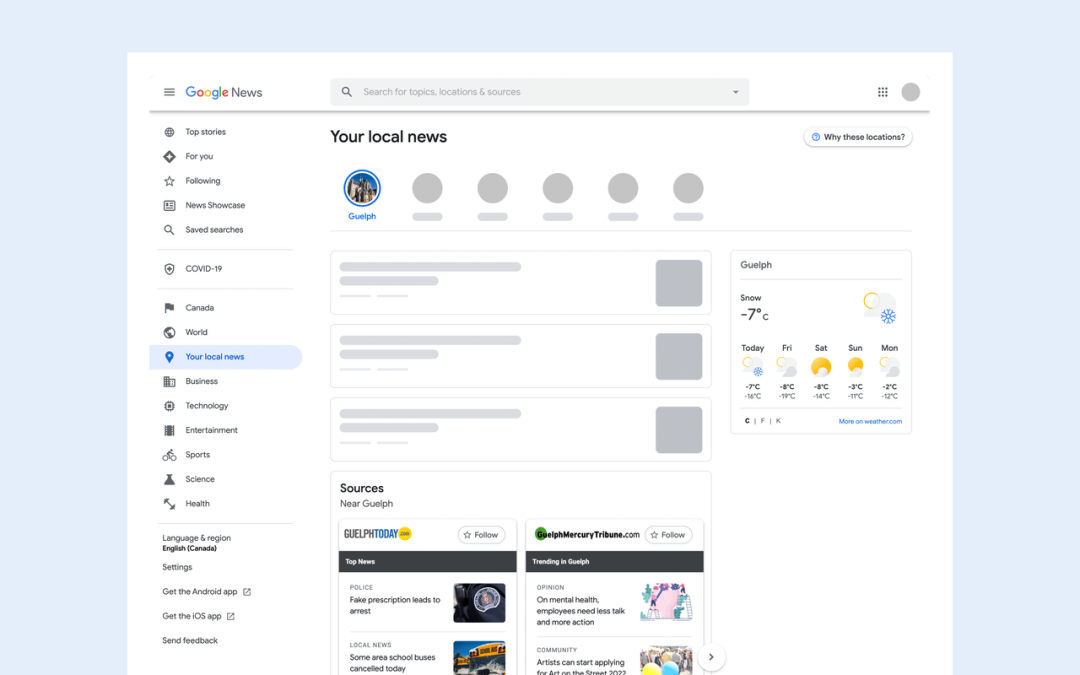Open the account avatar
The height and width of the screenshot is (675, 1080).
pos(911,92)
